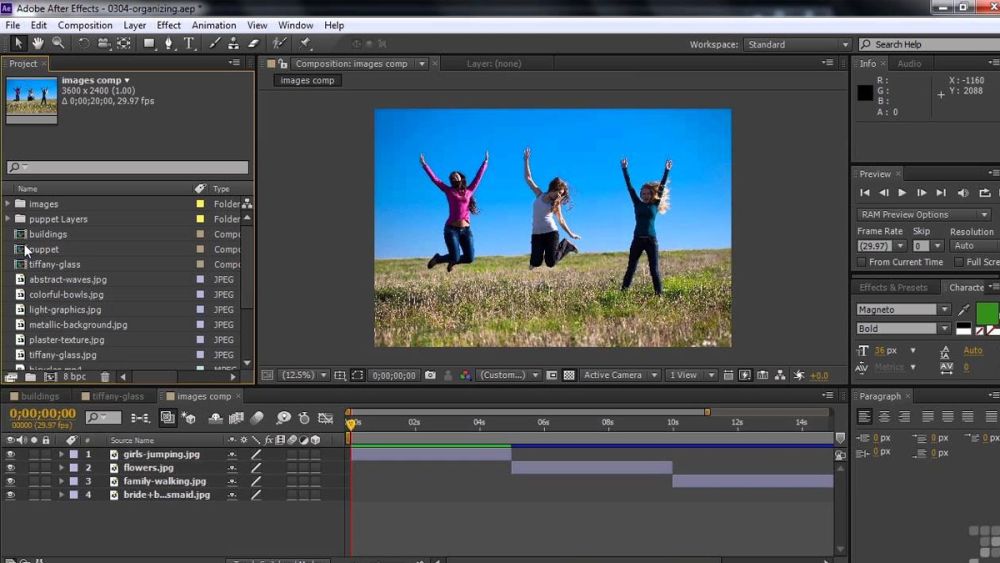This screenshot has height=563, width=1000.
Task: Expand the girls-jumping.jpg layer properties
Action: 61,454
